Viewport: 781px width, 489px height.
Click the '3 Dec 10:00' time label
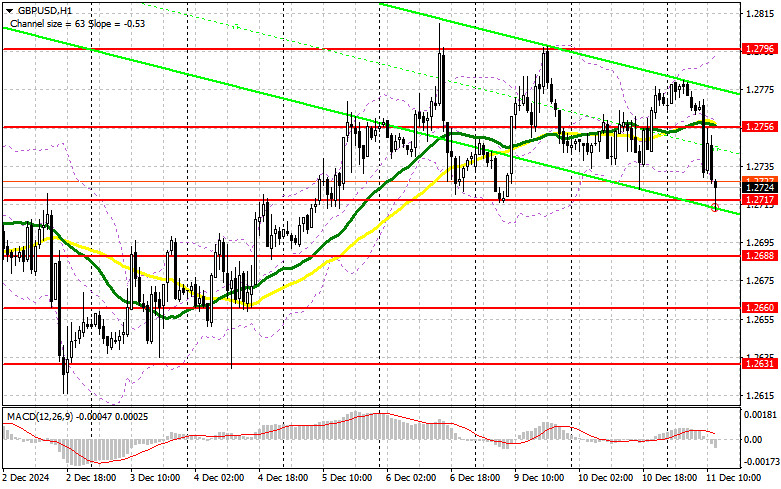[155, 478]
